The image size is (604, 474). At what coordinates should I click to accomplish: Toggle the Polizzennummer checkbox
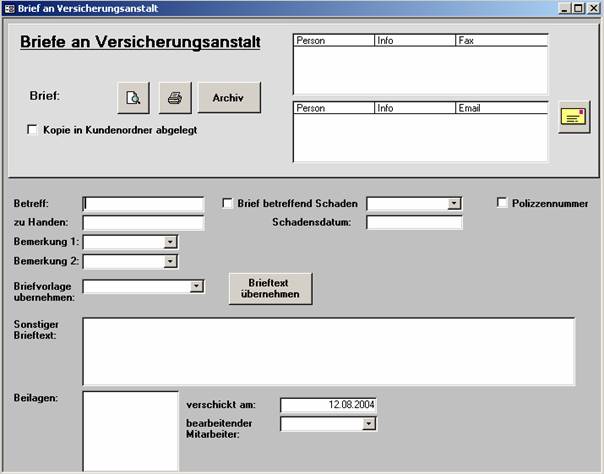click(x=502, y=203)
